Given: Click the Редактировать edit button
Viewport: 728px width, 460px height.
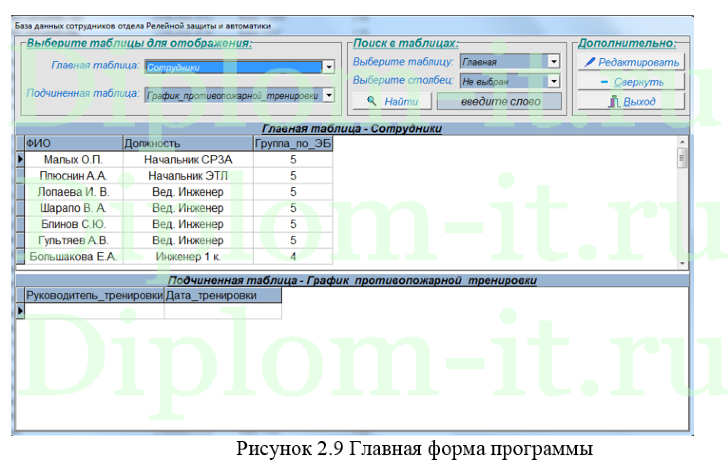Looking at the screenshot, I should pyautogui.click(x=632, y=62).
